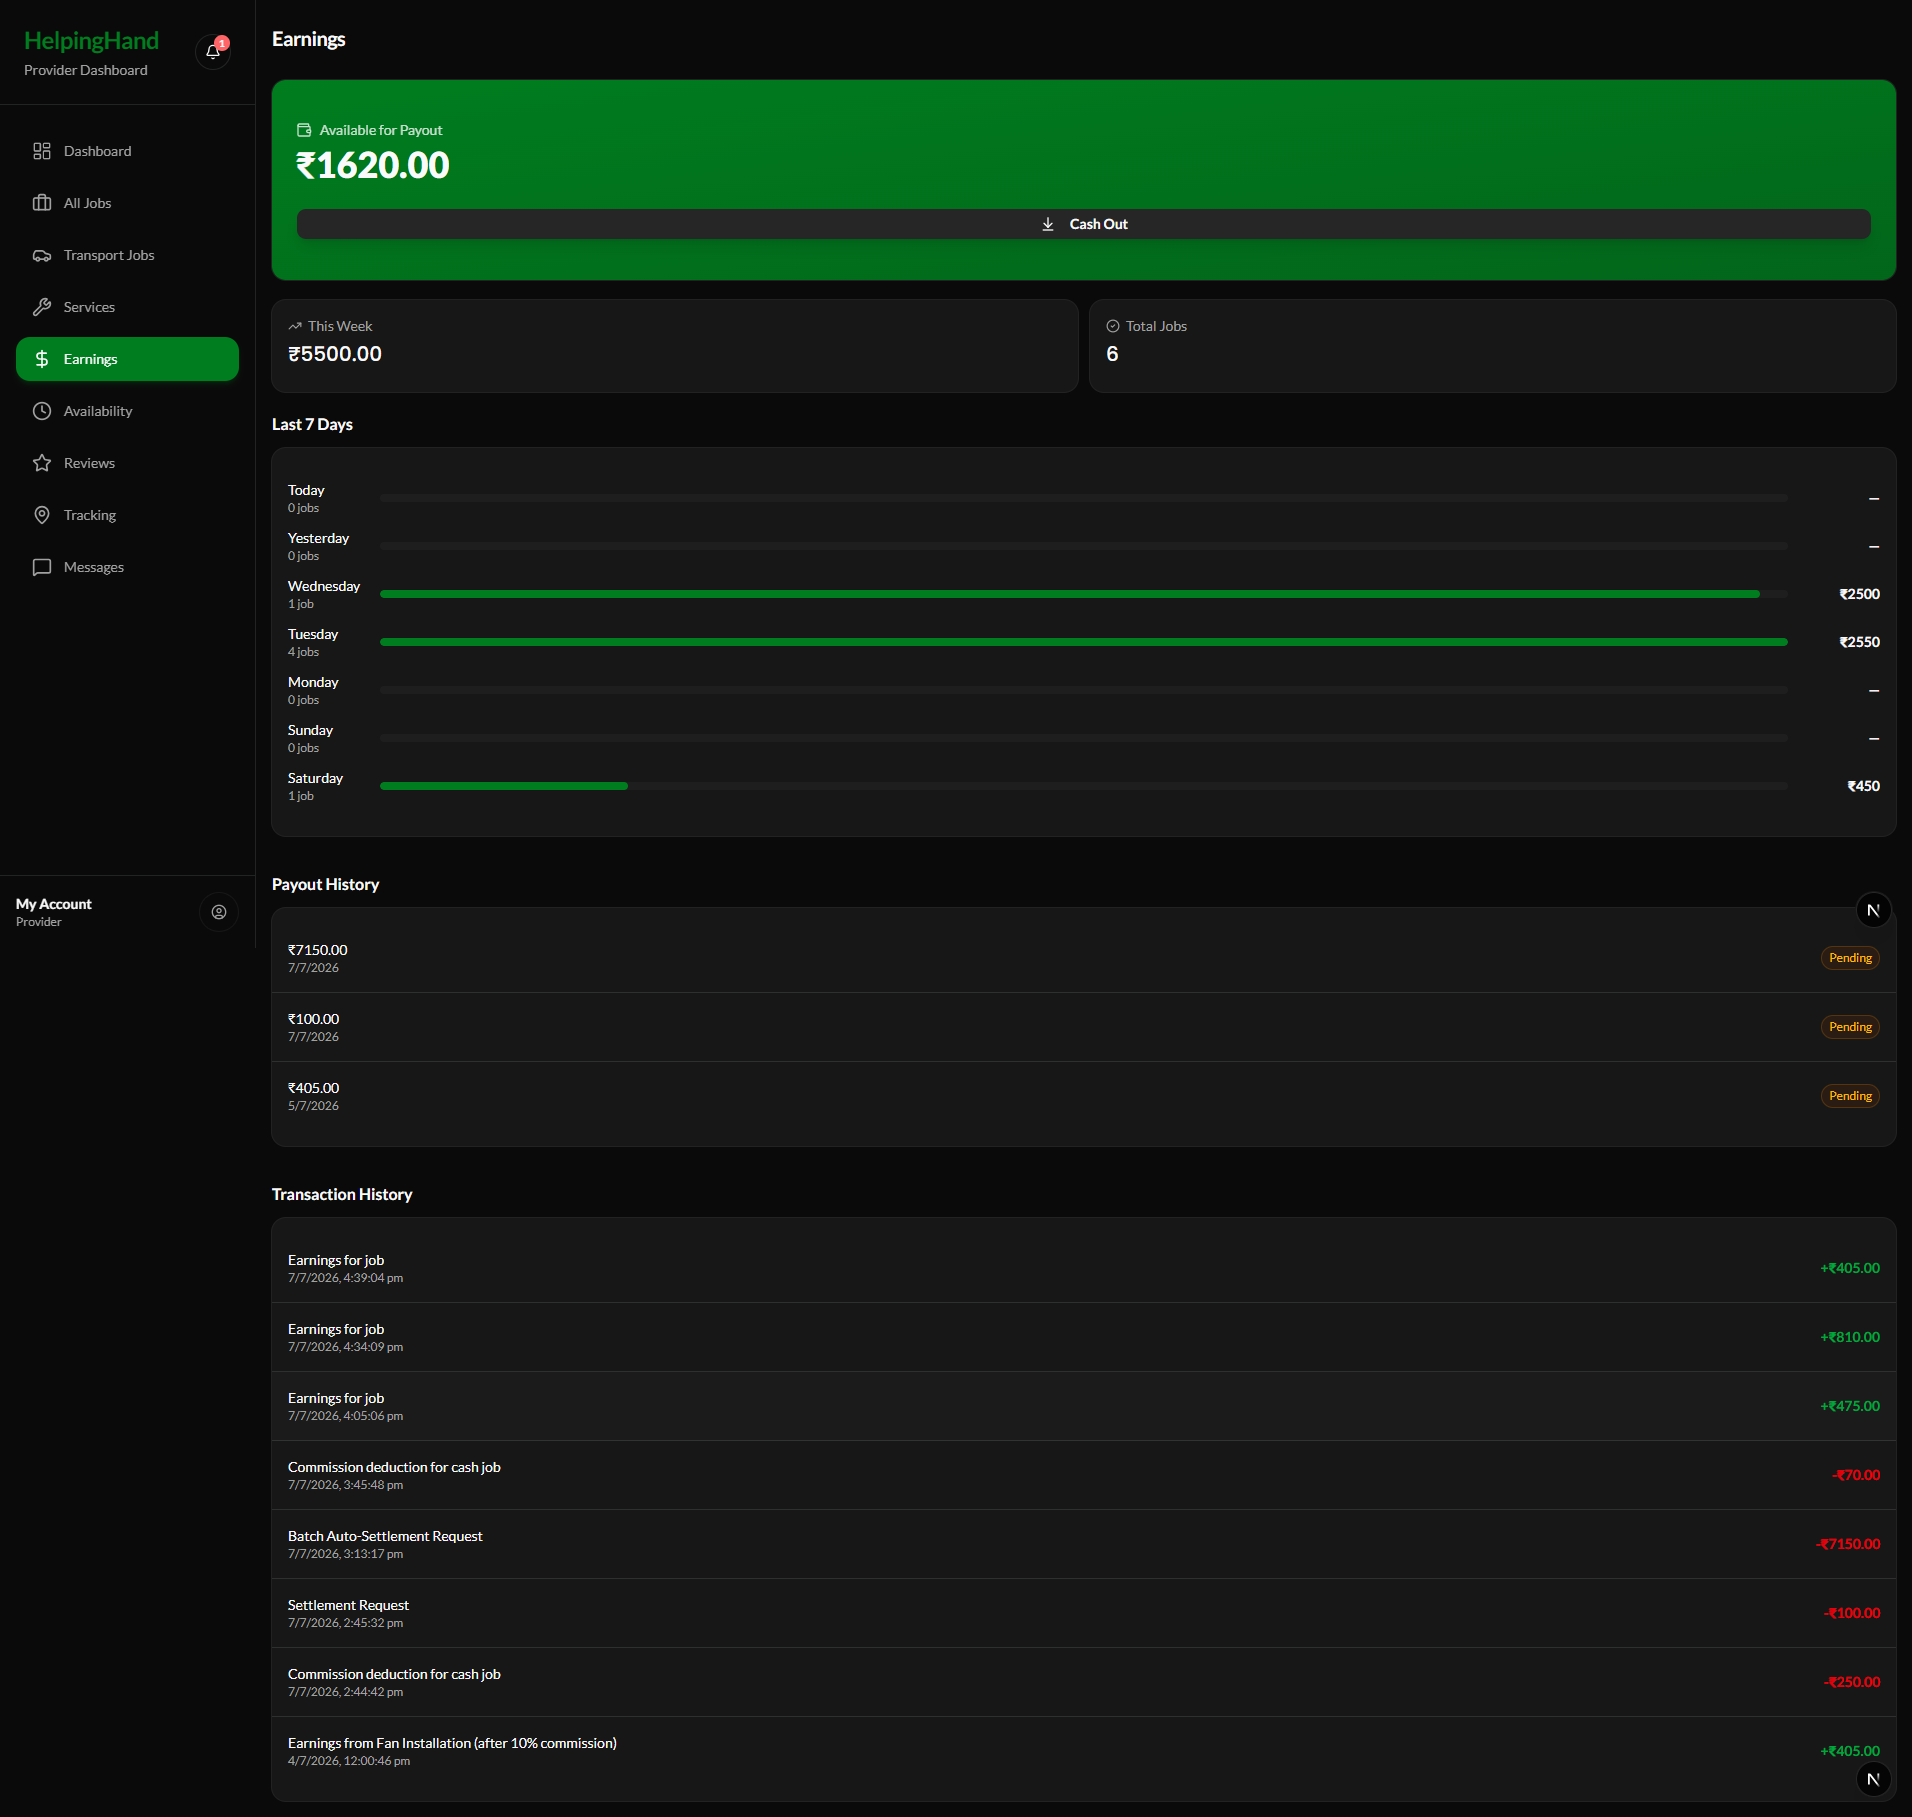This screenshot has width=1912, height=1817.
Task: Click the Wednesday earnings progress bar
Action: coord(1083,594)
